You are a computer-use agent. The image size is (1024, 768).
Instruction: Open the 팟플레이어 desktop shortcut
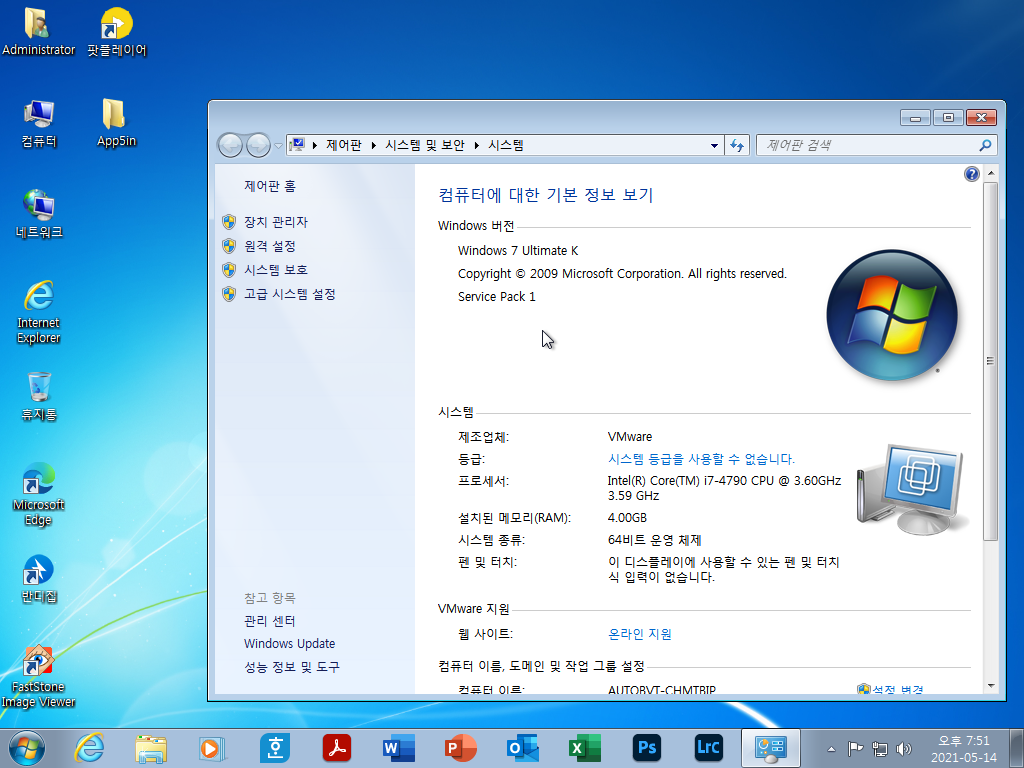point(116,31)
